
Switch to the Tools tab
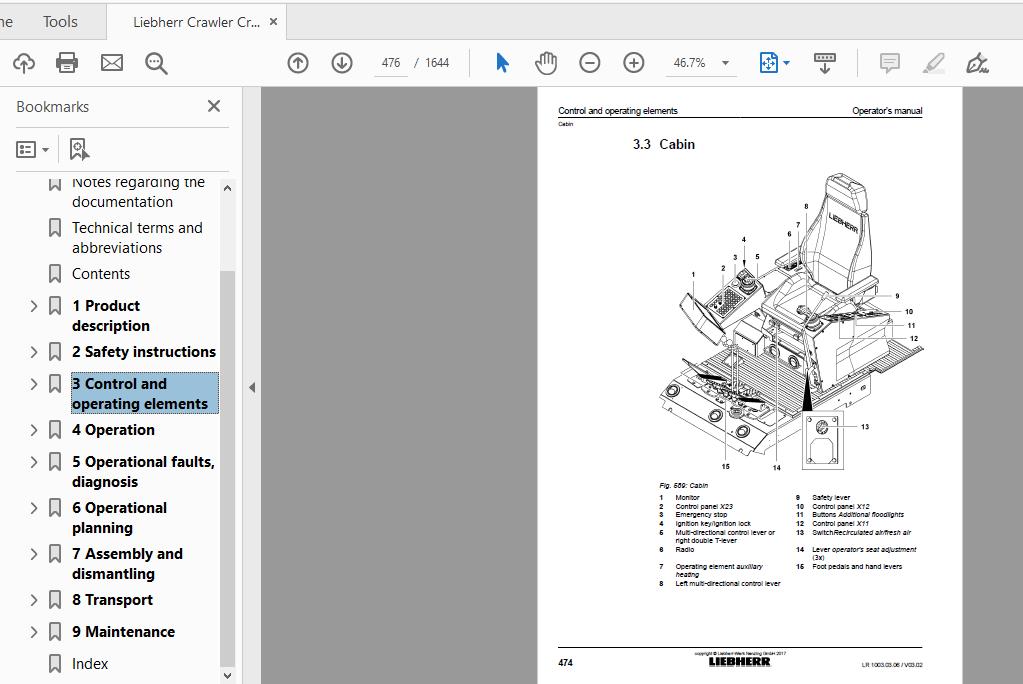point(60,22)
